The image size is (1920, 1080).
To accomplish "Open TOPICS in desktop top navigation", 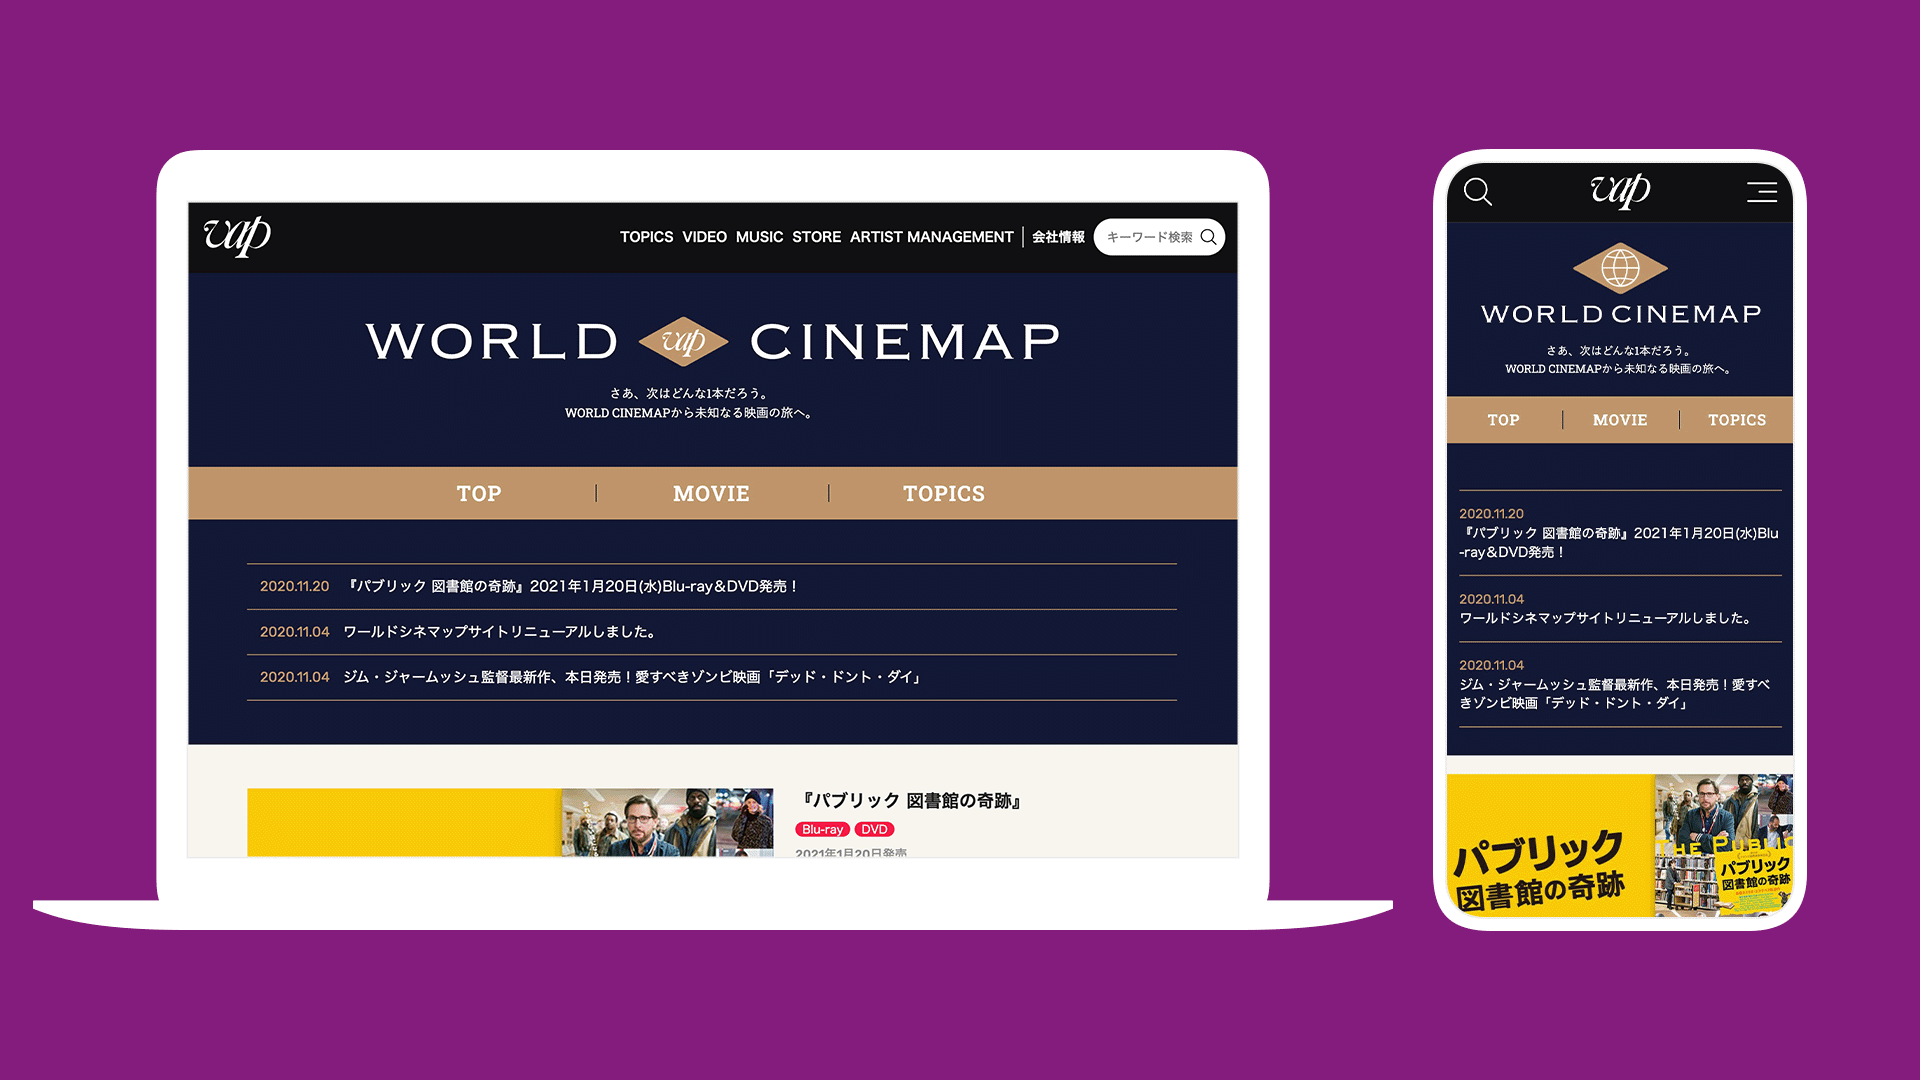I will [x=646, y=237].
